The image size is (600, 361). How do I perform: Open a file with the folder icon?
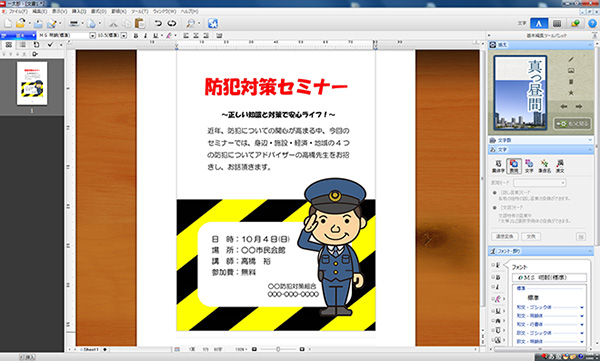[x=21, y=23]
